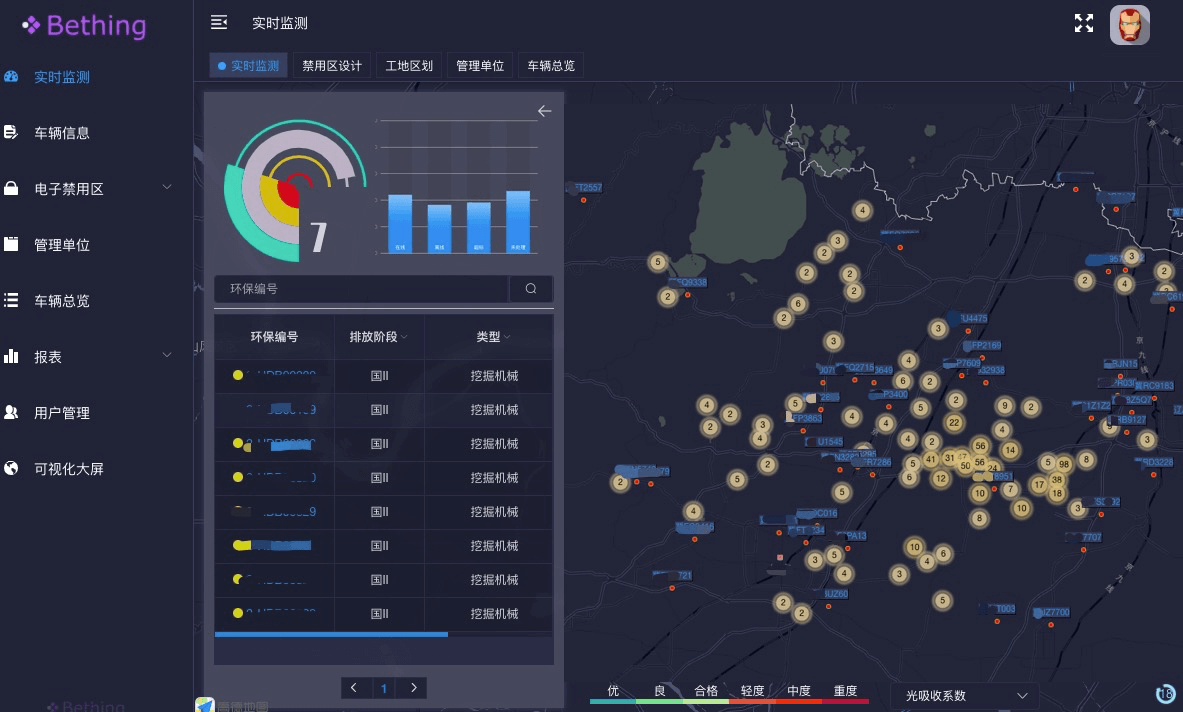
Task: Open 车辆信息 in the sidebar
Action: [x=62, y=133]
